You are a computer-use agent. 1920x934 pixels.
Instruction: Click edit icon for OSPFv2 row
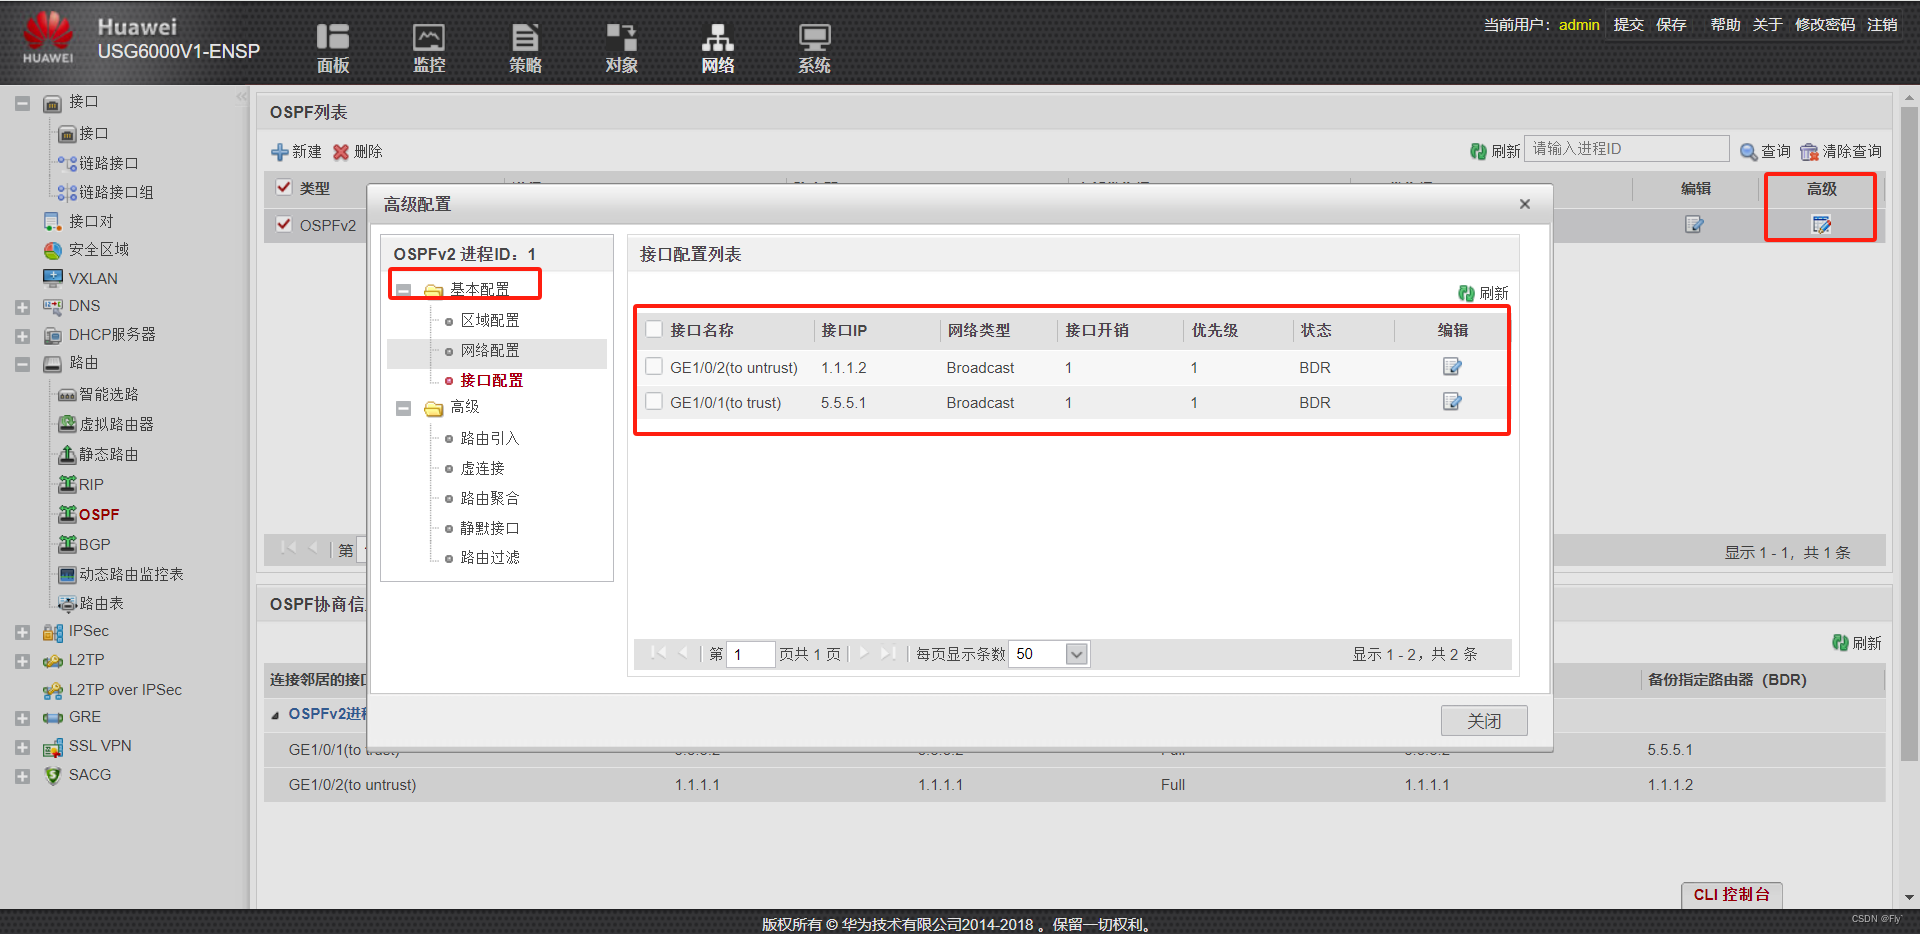(1694, 224)
